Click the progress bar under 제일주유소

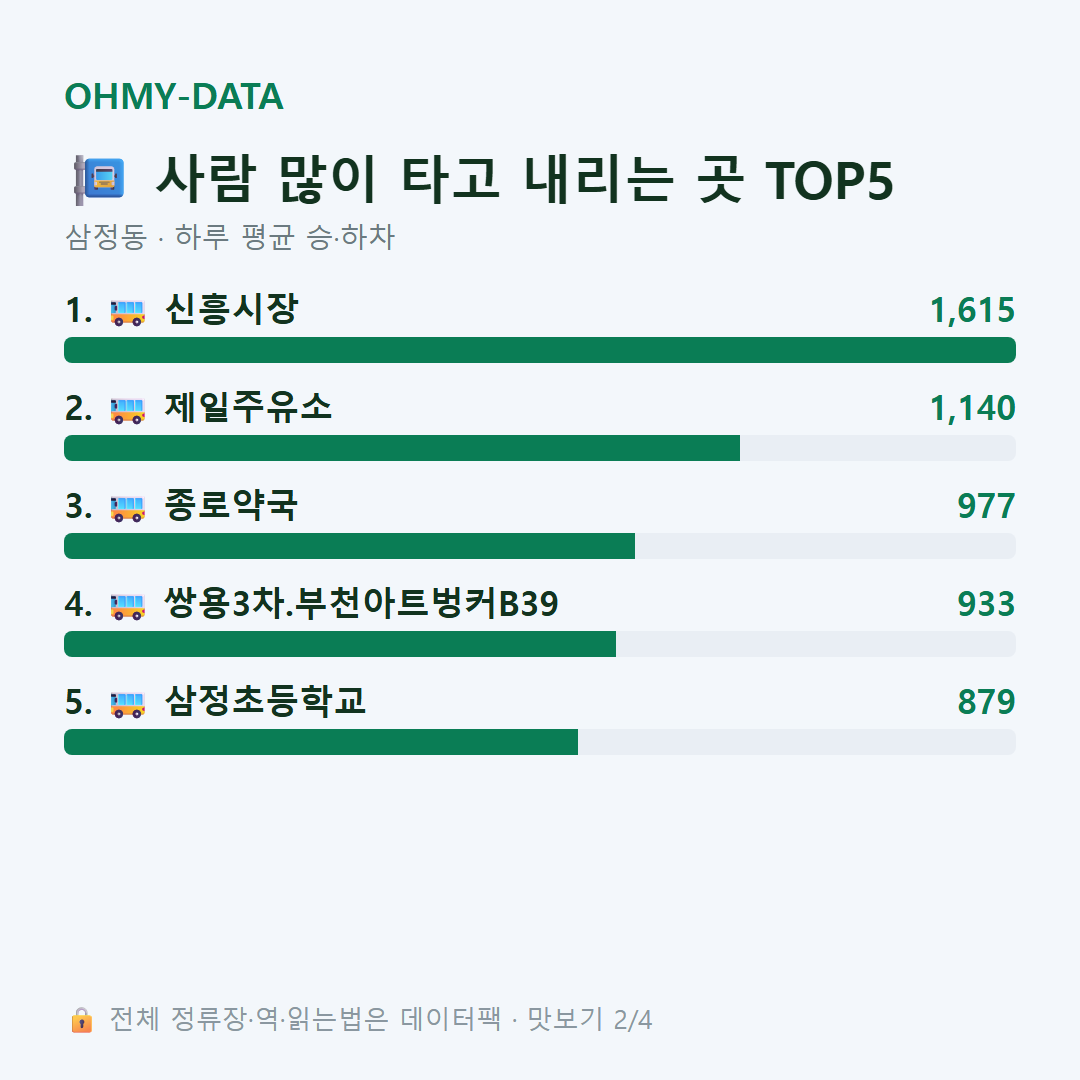point(540,448)
